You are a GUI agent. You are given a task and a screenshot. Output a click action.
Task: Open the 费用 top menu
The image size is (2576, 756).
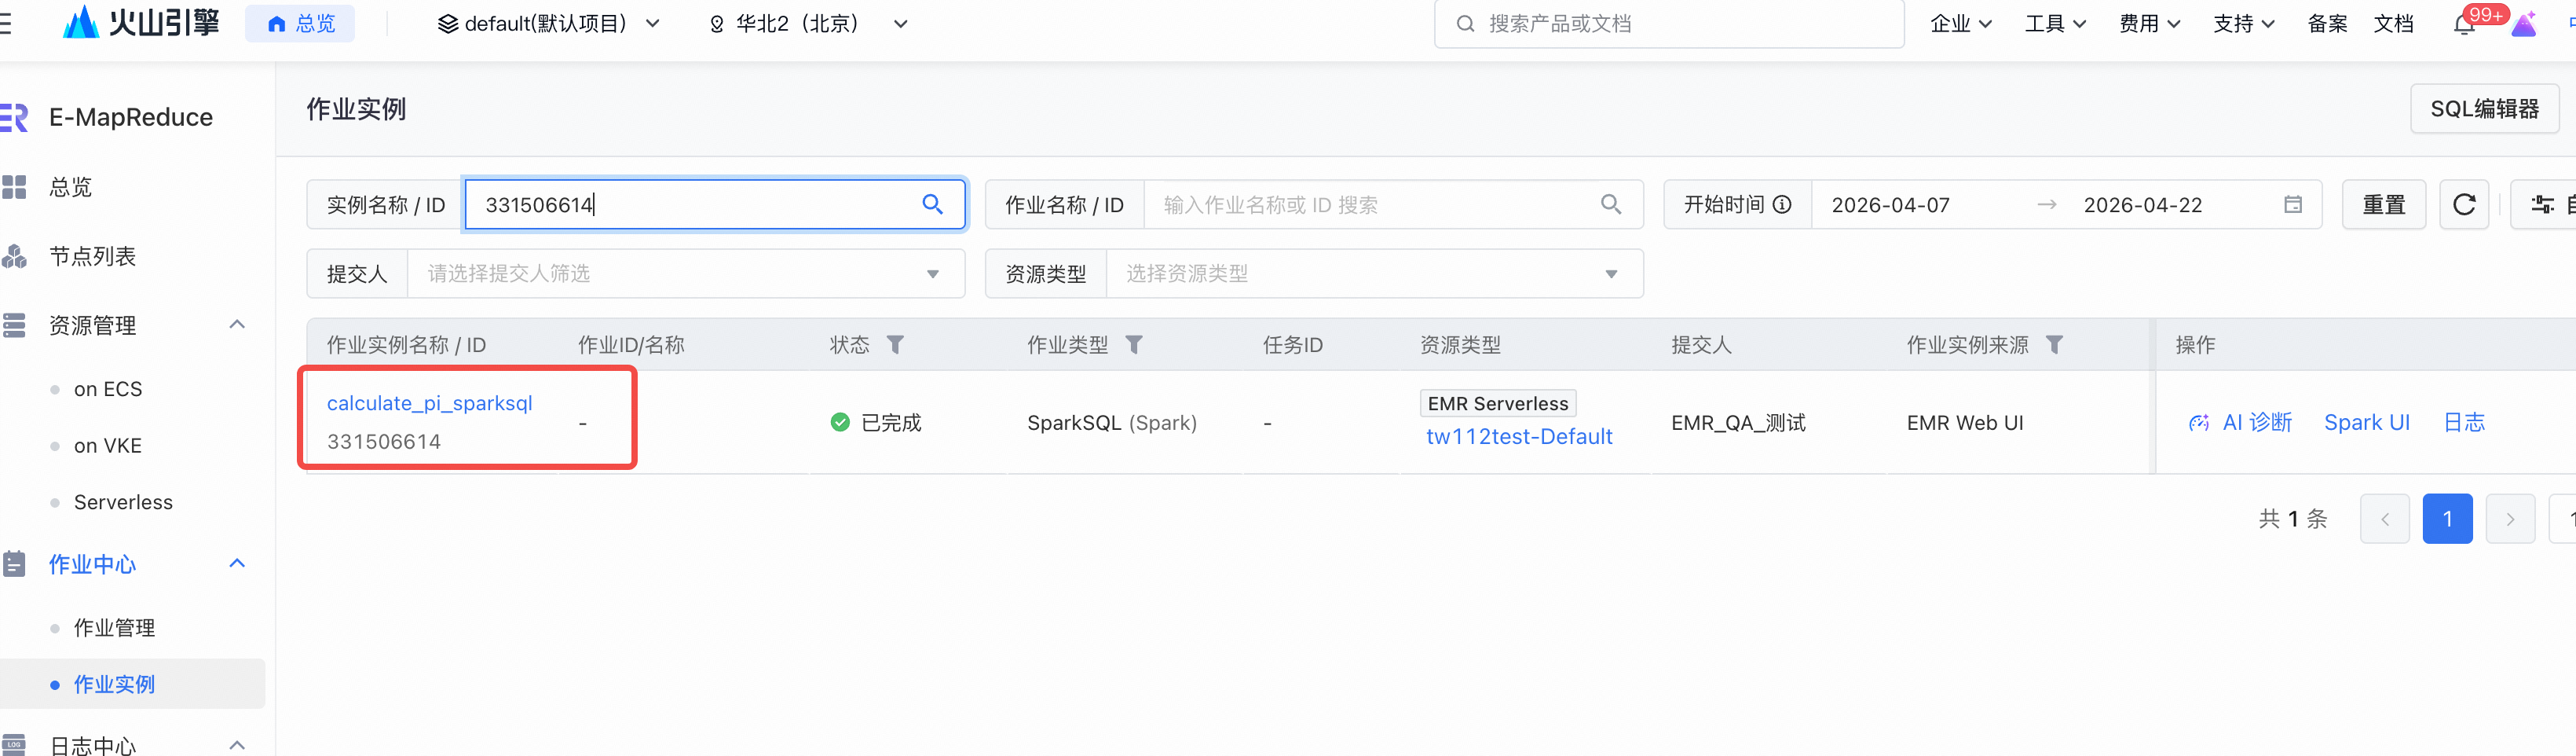pos(2149,23)
